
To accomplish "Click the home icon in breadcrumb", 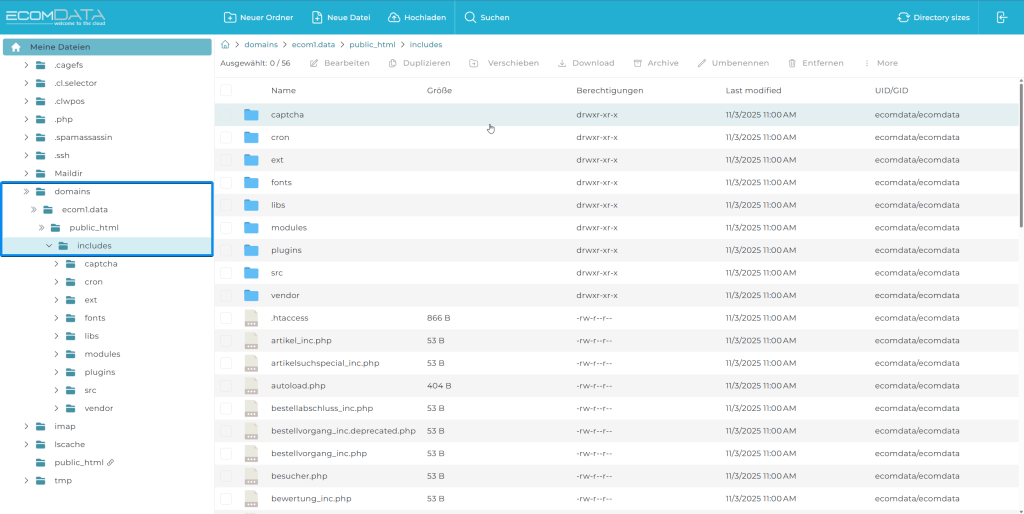I will 225,44.
